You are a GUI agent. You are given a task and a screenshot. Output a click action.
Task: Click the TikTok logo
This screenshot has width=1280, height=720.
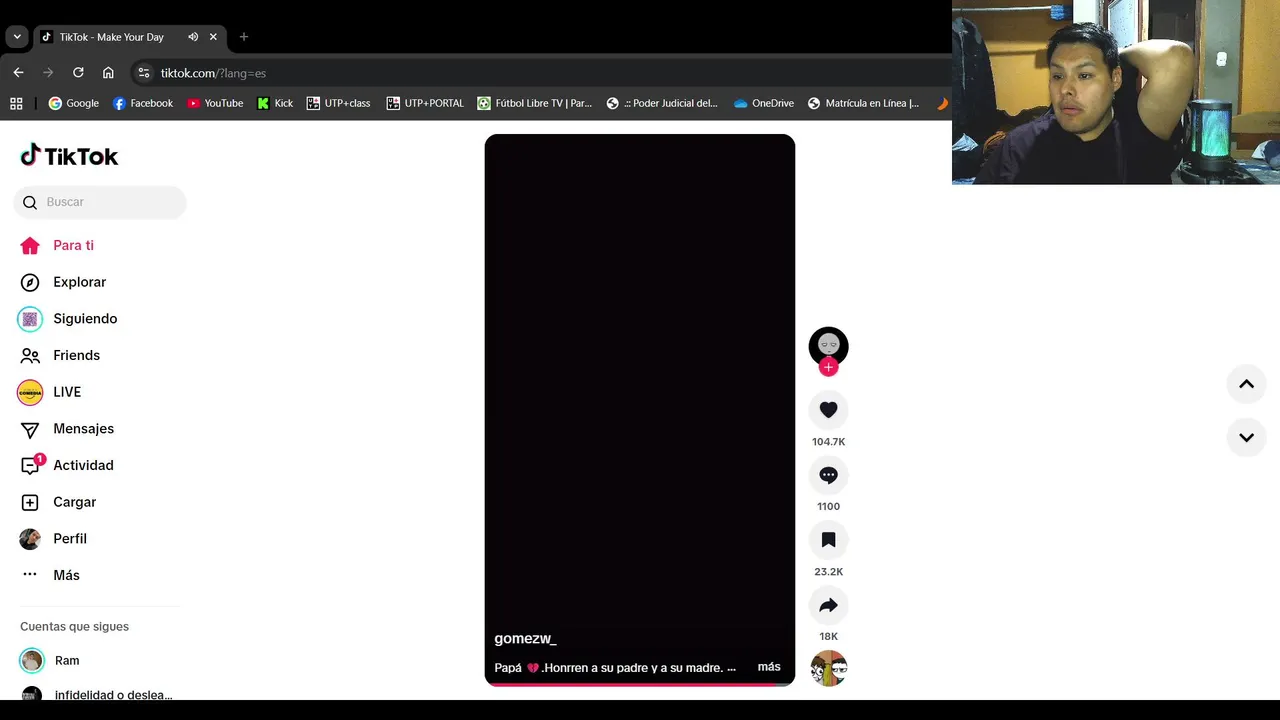69,155
